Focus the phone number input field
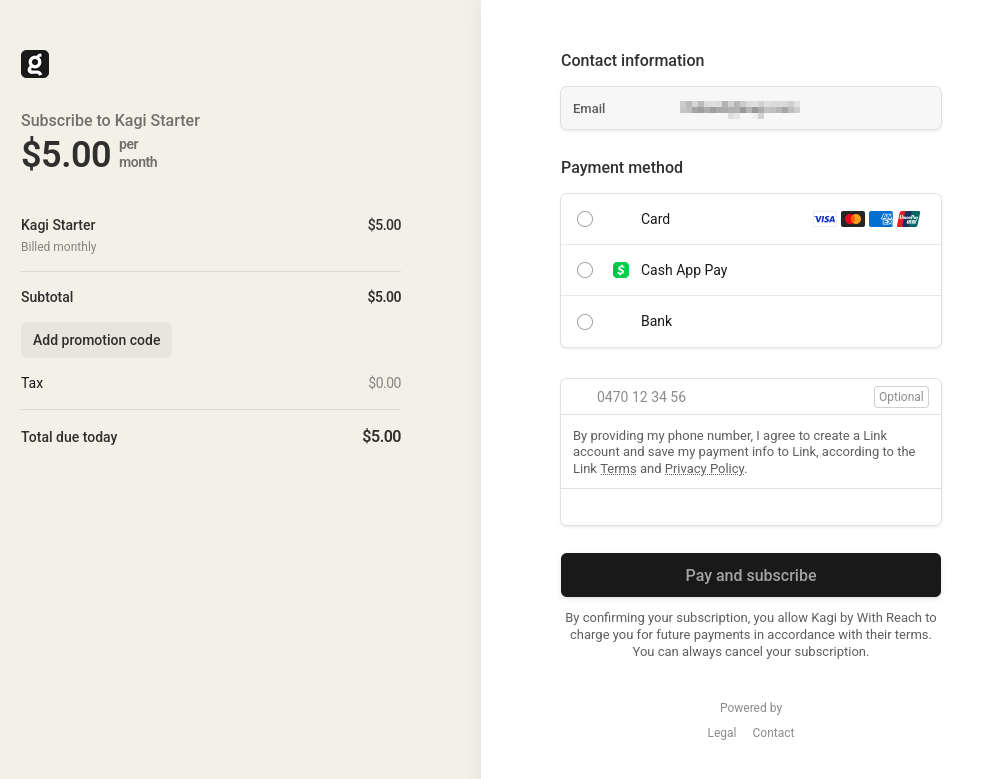The image size is (995, 779). 720,397
